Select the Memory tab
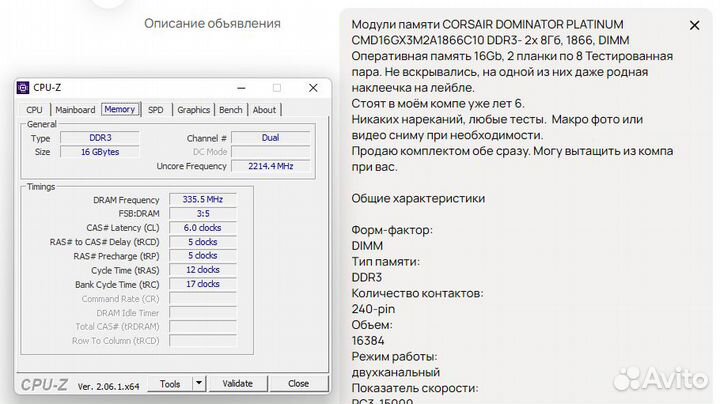This screenshot has height=404, width=720. coord(119,109)
